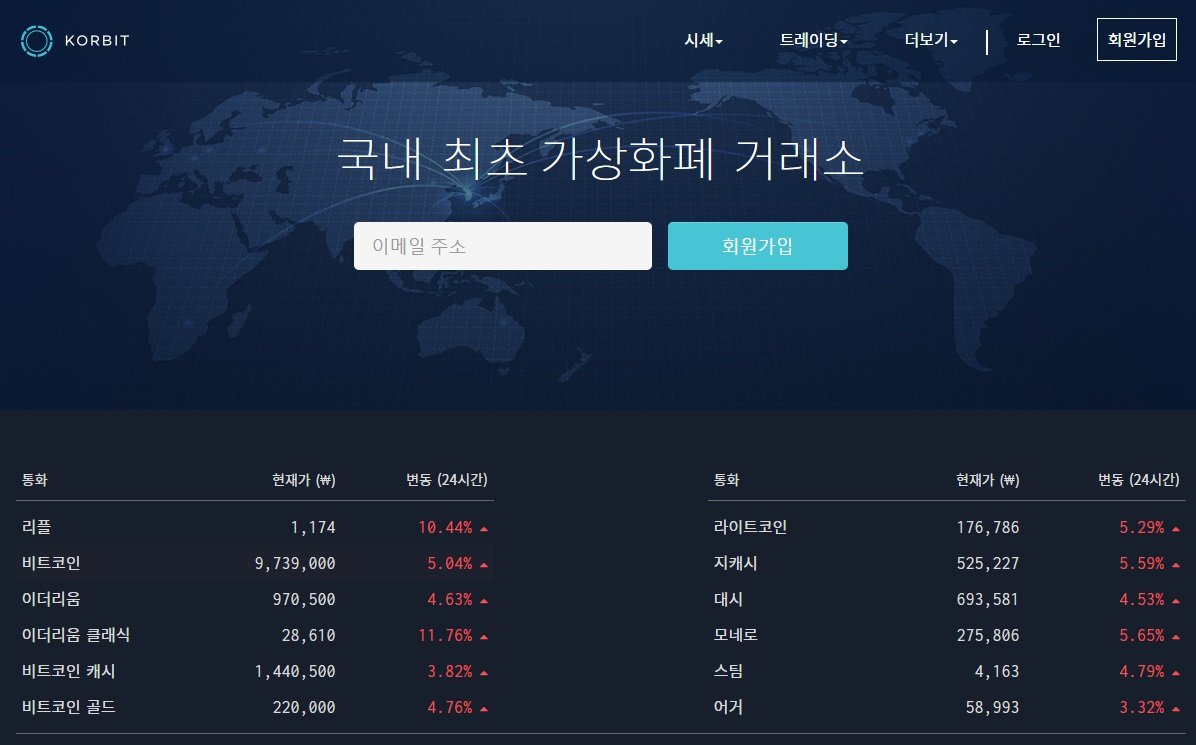Click the arrow next to 비트코인 골드 4.76%
Screen dimensions: 1196x745
(485, 707)
